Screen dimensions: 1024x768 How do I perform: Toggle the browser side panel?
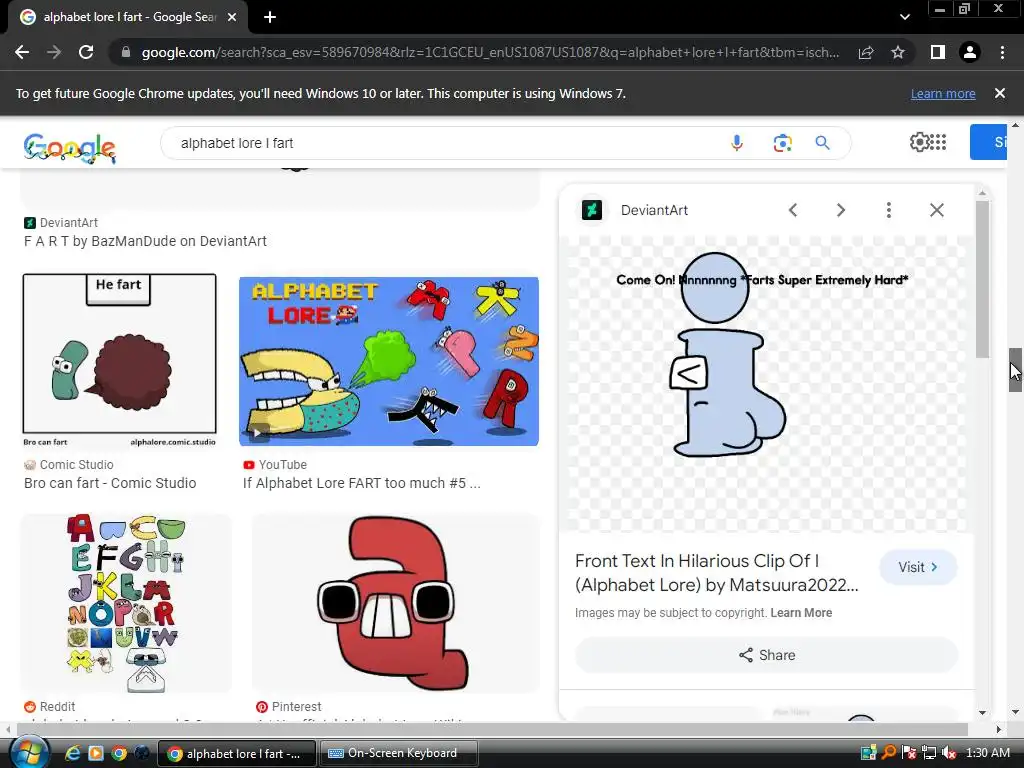click(x=937, y=52)
